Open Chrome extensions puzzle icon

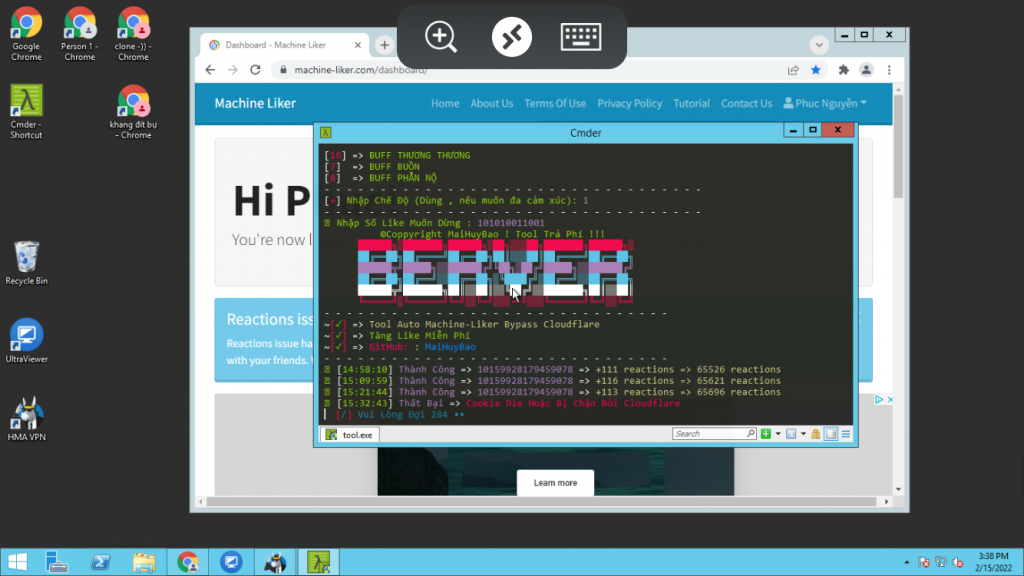pyautogui.click(x=843, y=70)
